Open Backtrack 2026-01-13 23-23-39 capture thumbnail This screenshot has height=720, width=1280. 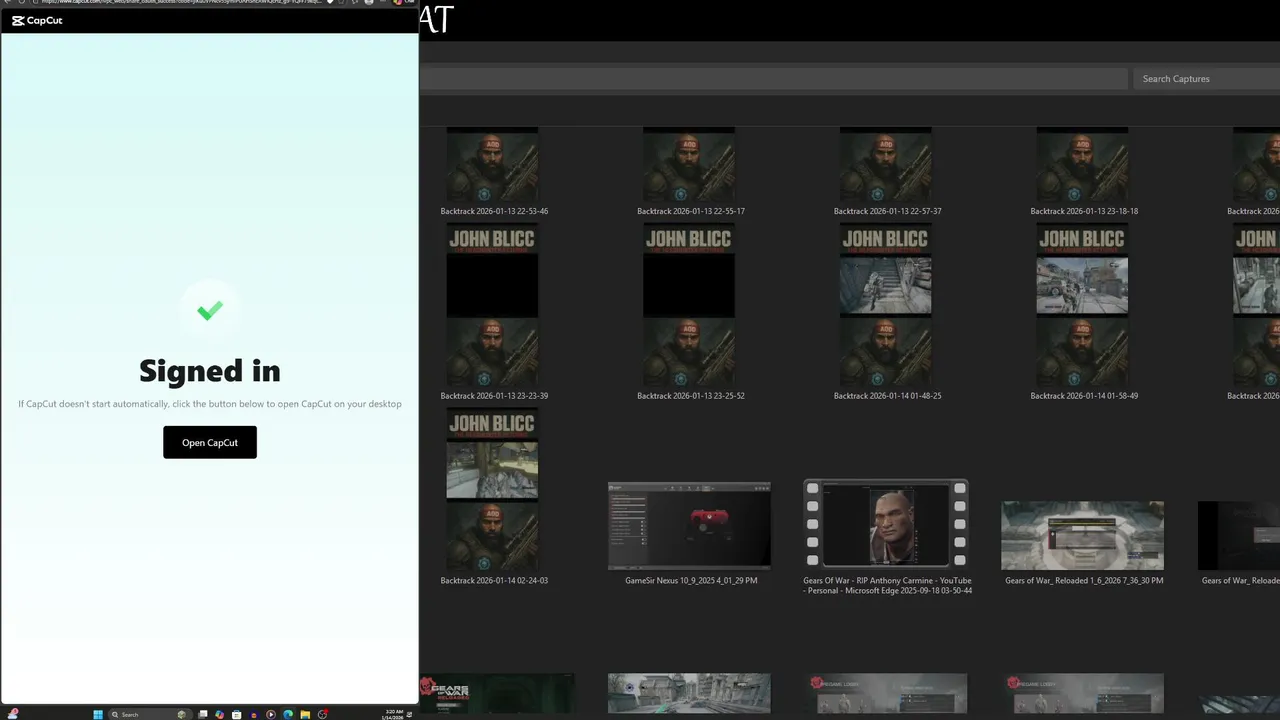click(x=492, y=305)
